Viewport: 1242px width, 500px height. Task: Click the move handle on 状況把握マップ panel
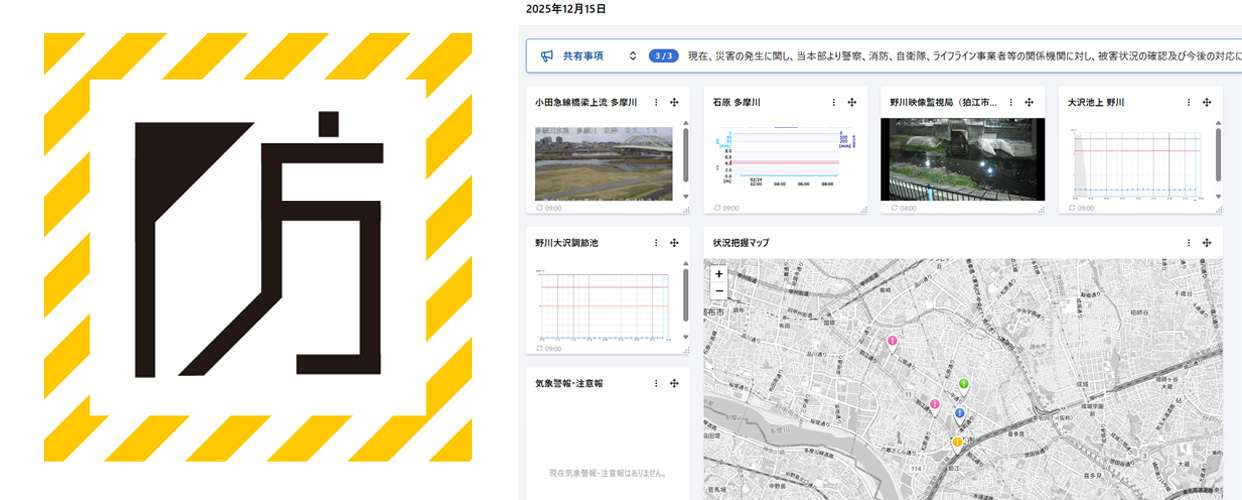[1207, 243]
